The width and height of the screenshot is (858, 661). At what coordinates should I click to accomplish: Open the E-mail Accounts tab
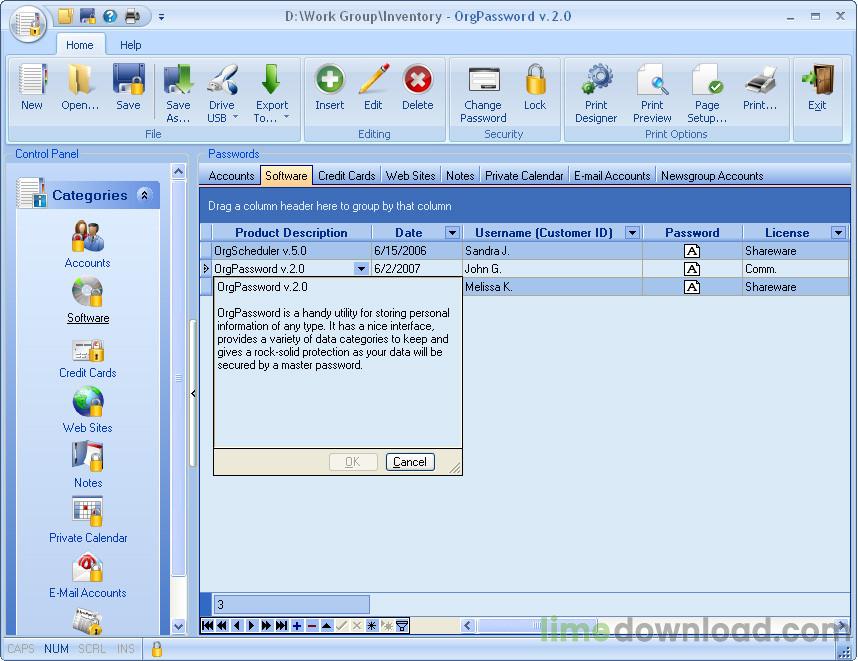(612, 176)
